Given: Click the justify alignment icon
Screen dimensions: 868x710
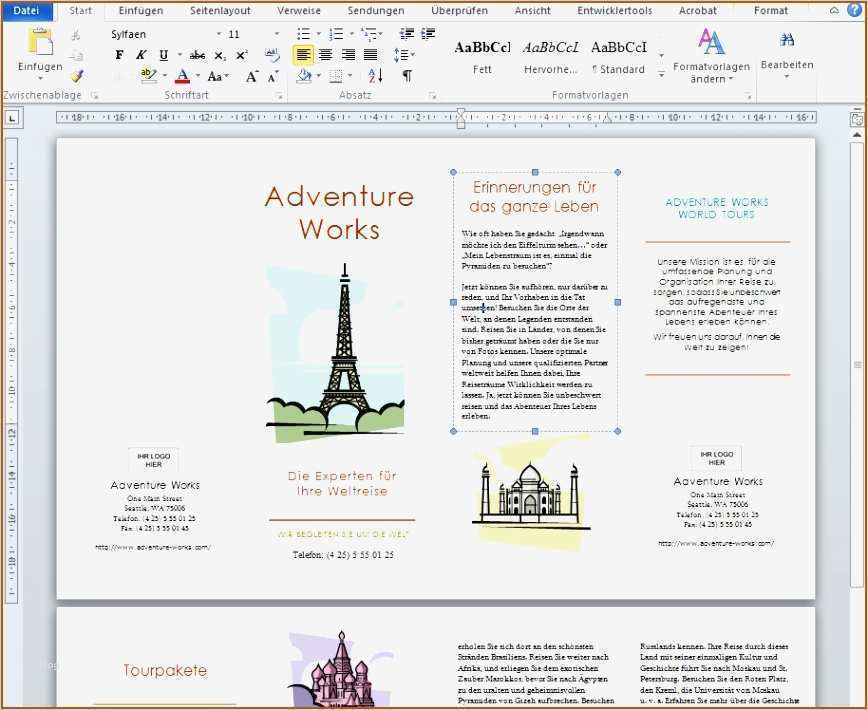Looking at the screenshot, I should coord(370,55).
